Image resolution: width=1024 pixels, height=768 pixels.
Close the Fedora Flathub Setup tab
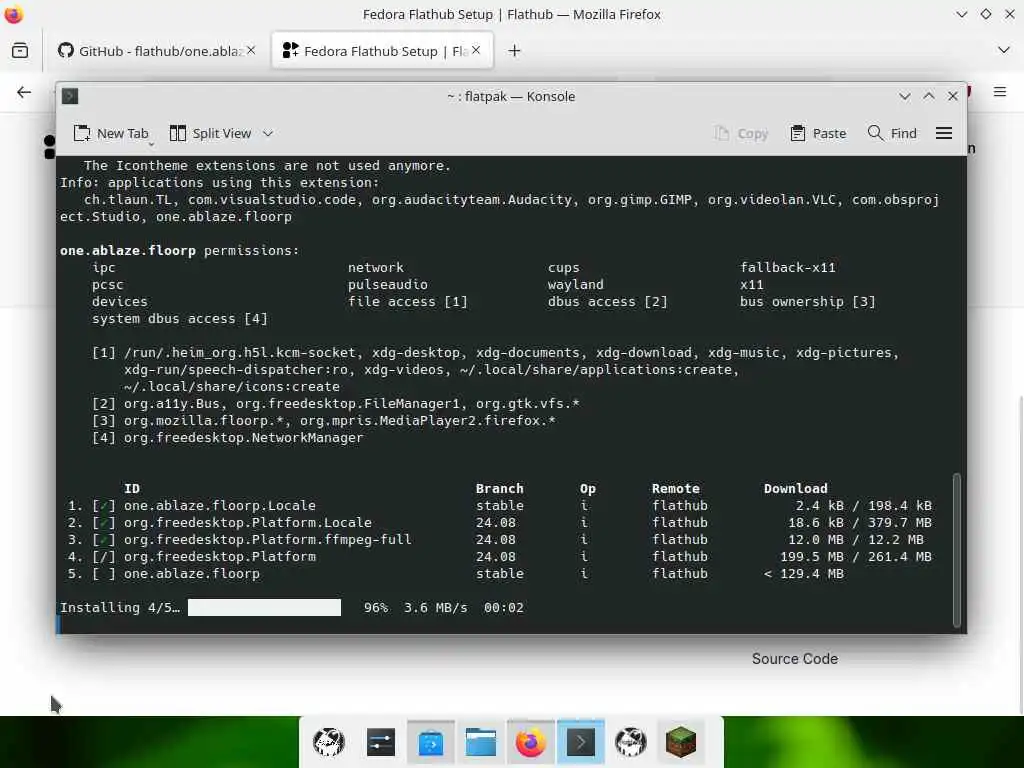click(476, 50)
